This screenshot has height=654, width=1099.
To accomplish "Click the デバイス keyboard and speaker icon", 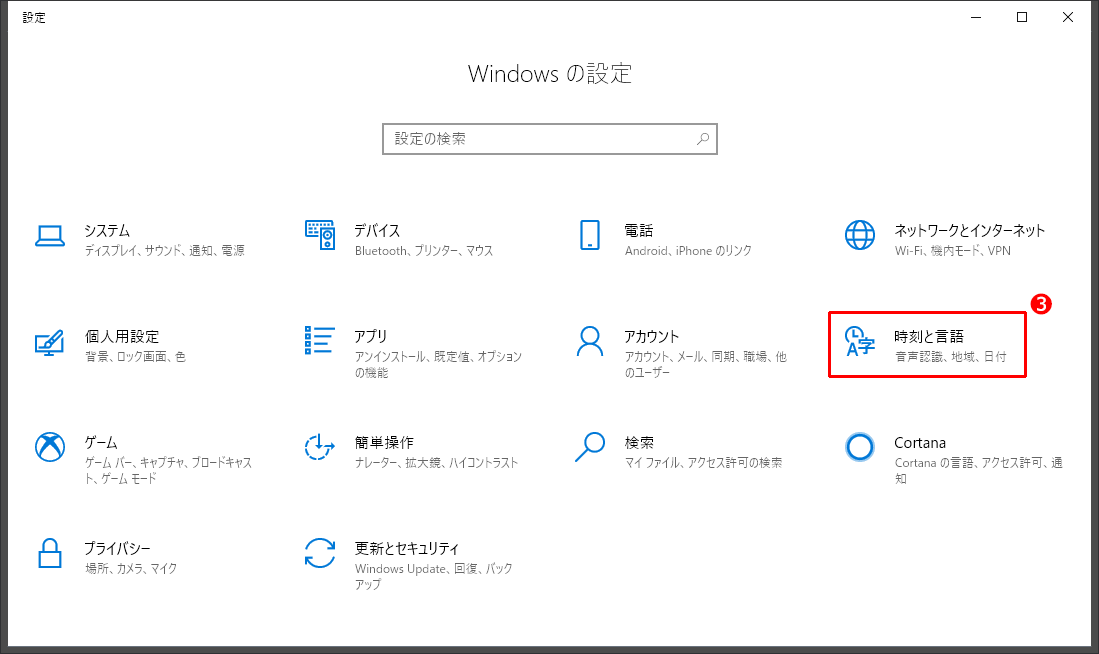I will tap(320, 235).
